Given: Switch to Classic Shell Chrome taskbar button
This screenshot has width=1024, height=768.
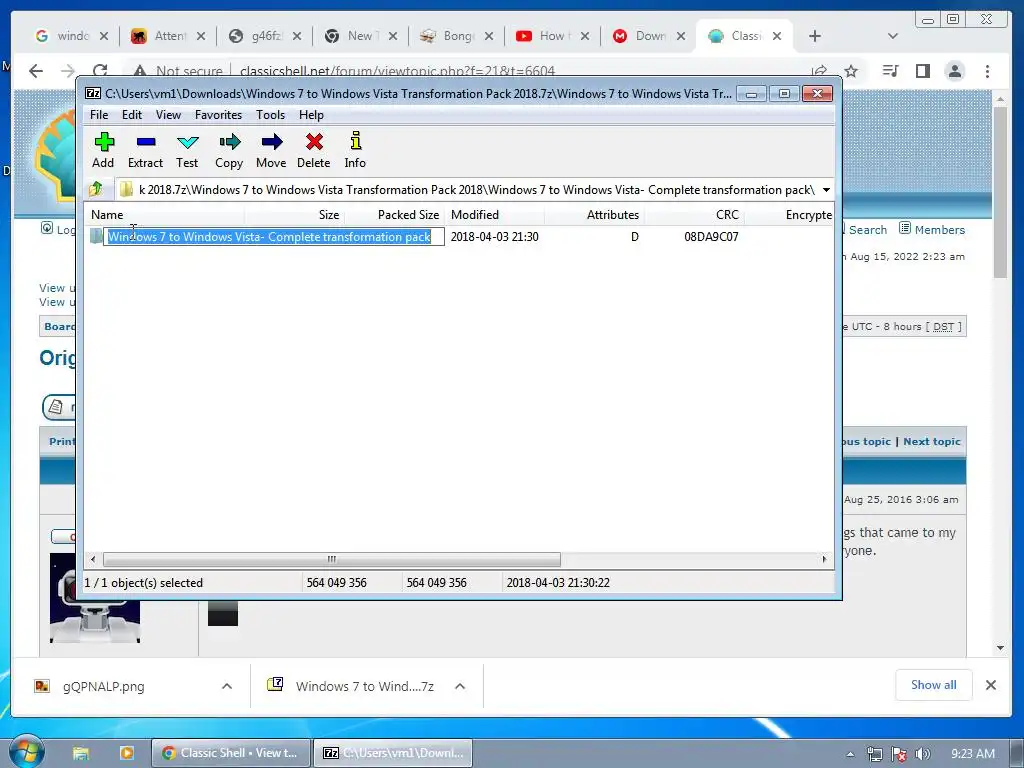Looking at the screenshot, I should pyautogui.click(x=231, y=753).
